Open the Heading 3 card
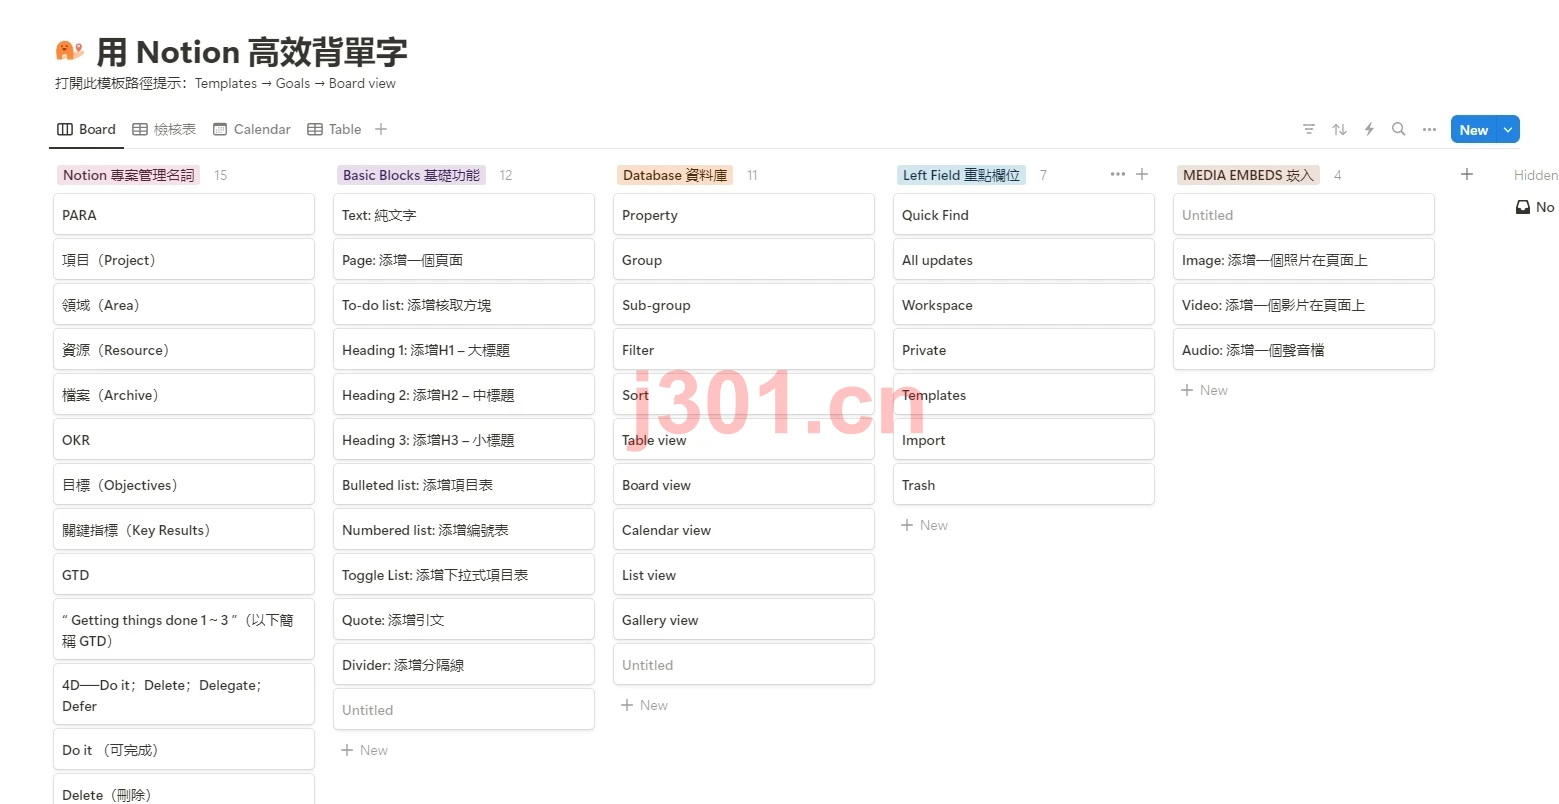1559x804 pixels. 464,440
